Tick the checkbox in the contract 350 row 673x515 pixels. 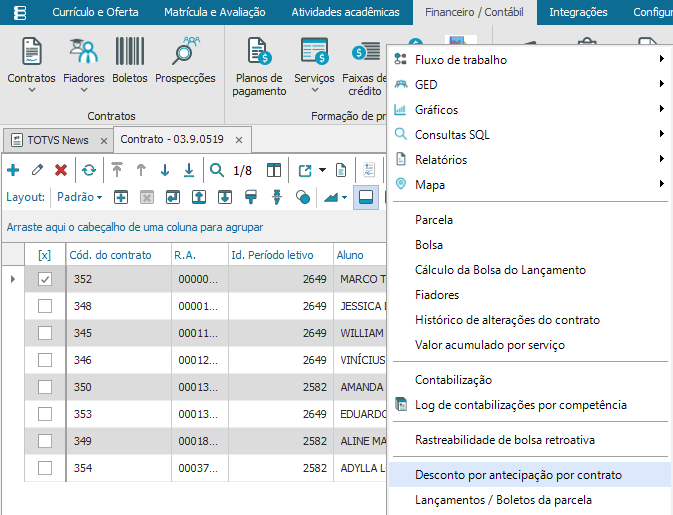44,387
